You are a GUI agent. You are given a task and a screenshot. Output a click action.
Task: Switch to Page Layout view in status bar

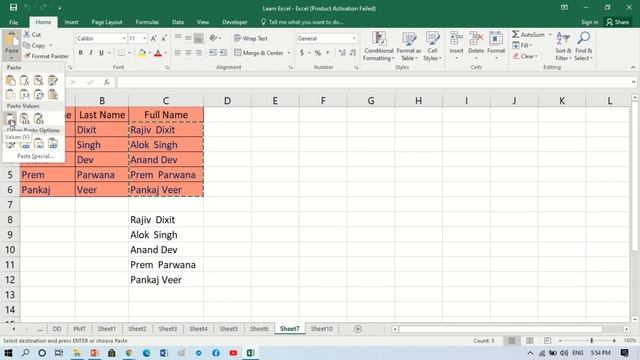click(529, 340)
